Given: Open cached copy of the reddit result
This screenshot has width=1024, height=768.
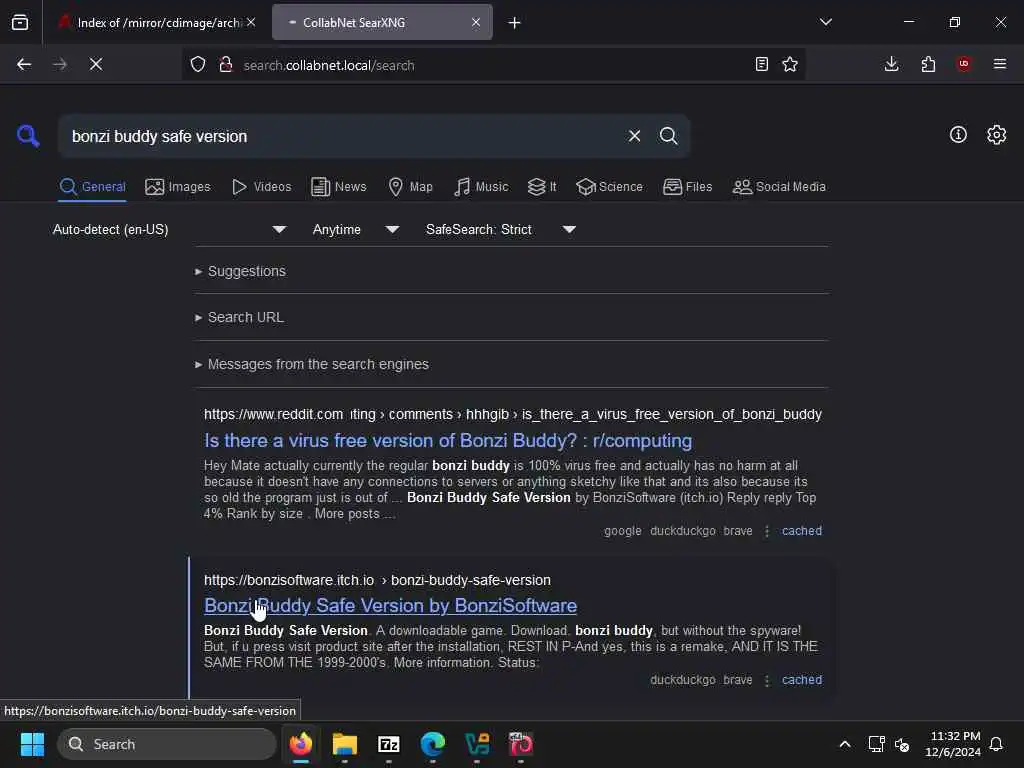Looking at the screenshot, I should [x=802, y=531].
